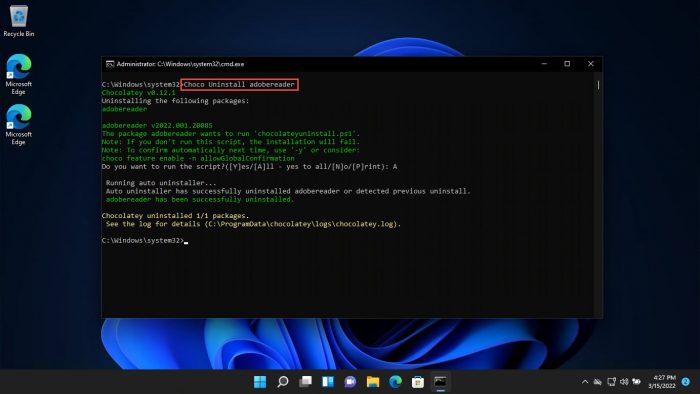700x394 pixels.
Task: Click the Administrator cmd.exe title bar text
Action: [180, 64]
